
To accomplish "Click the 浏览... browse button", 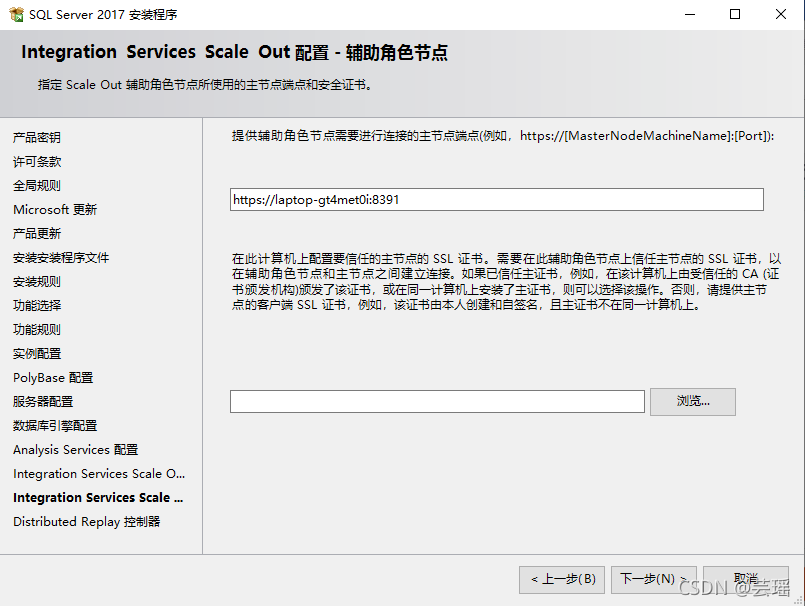I will [693, 402].
